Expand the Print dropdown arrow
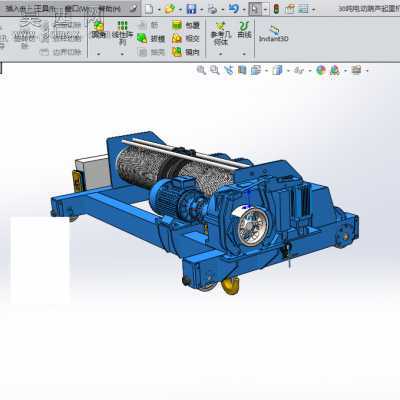This screenshot has height=400, width=400. (222, 10)
